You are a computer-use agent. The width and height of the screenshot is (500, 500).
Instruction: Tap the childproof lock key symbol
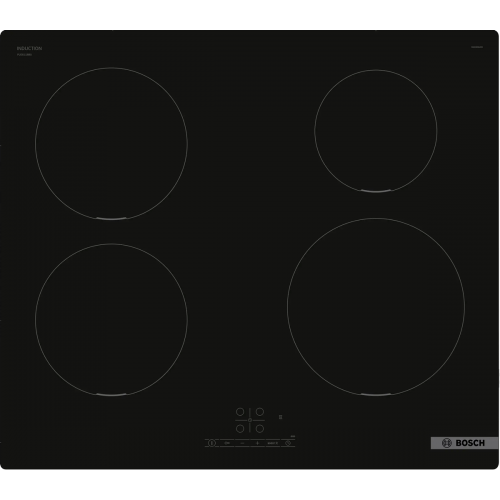(x=227, y=443)
